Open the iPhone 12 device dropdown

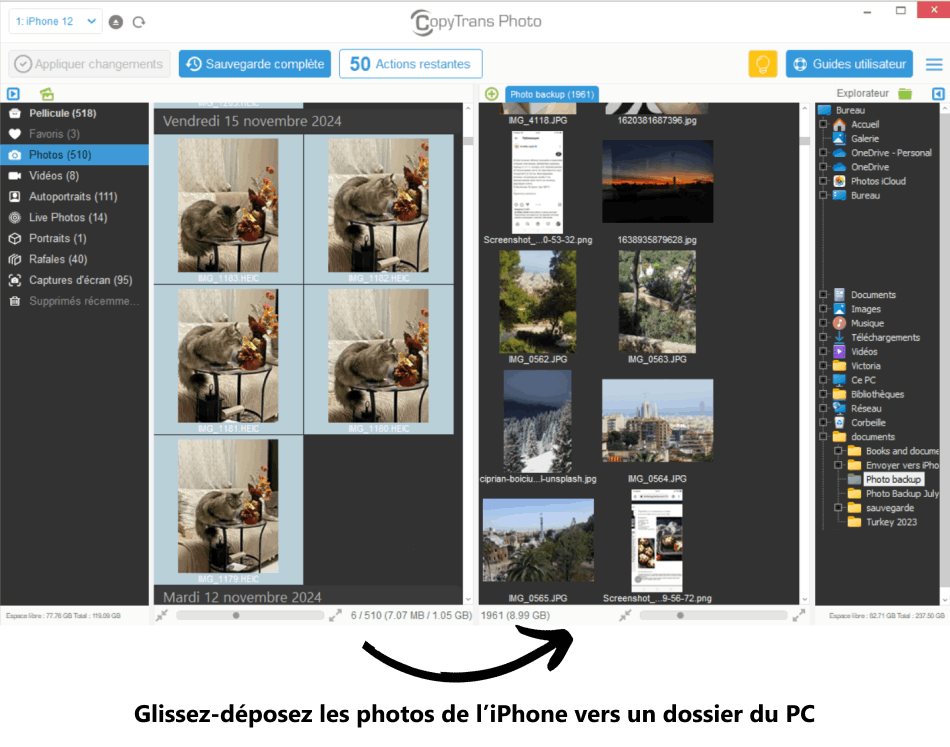(55, 21)
